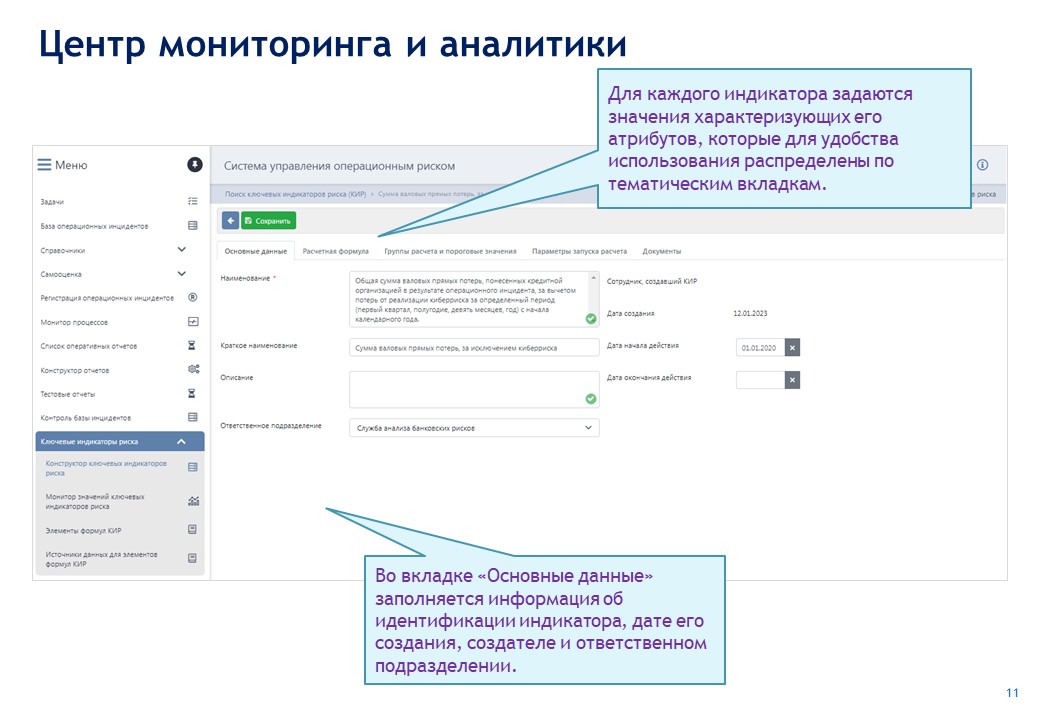Collapse Ключевые индикаторы риска section
The image size is (1040, 720).
[x=181, y=442]
